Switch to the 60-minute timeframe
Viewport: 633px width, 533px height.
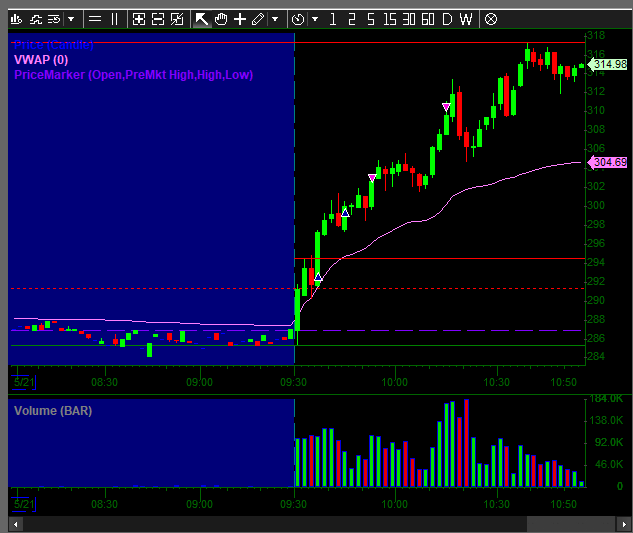pyautogui.click(x=428, y=19)
